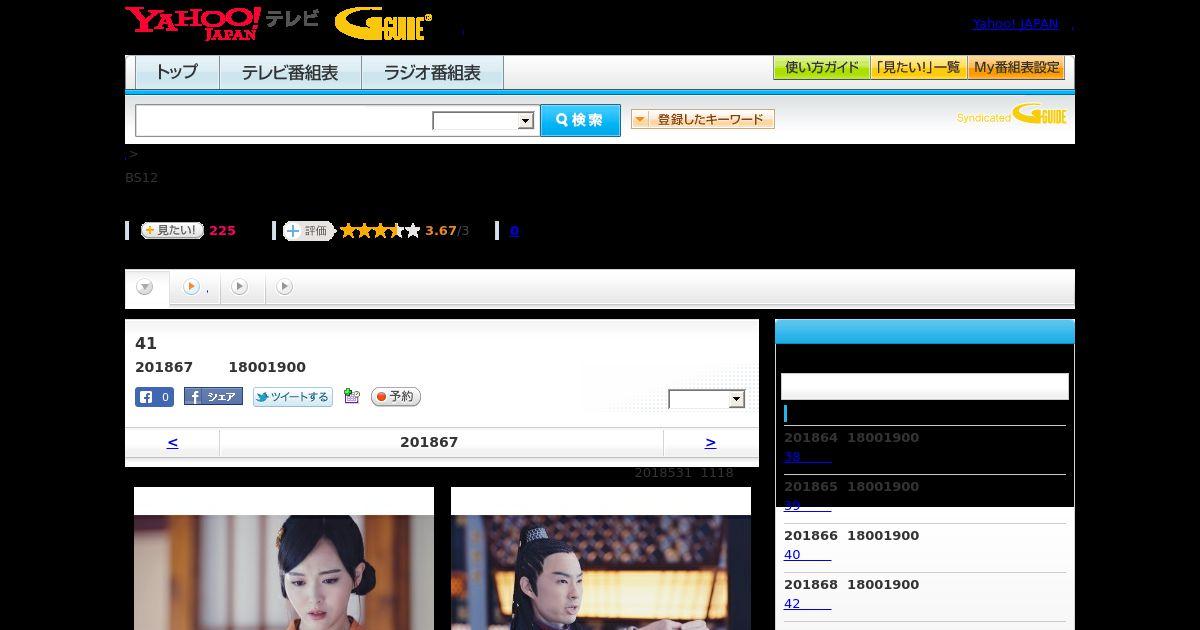Select the first down-arrow tab icon
This screenshot has width=1200, height=630.
(145, 287)
